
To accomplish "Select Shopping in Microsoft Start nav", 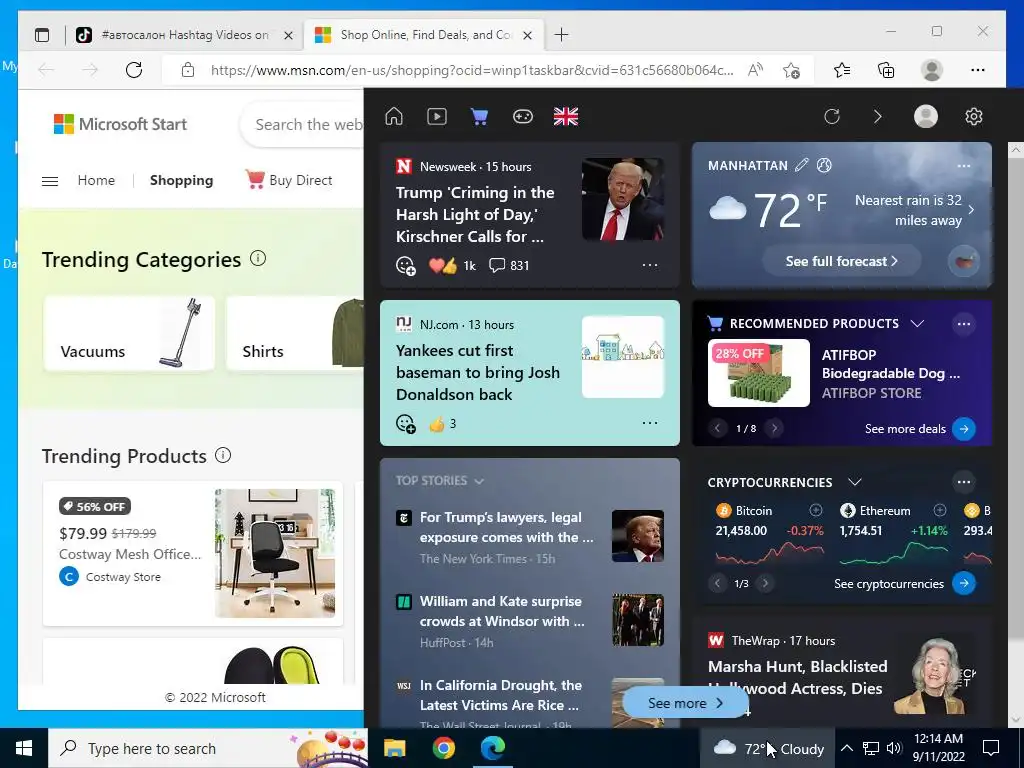I will click(182, 180).
